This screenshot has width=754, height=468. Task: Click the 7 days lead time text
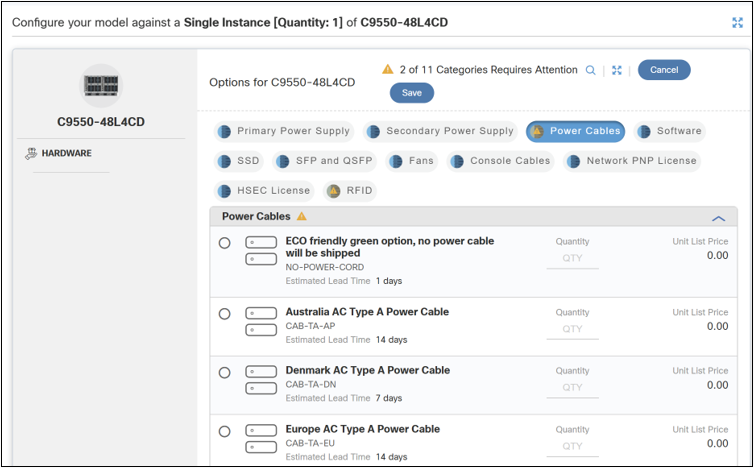(389, 398)
